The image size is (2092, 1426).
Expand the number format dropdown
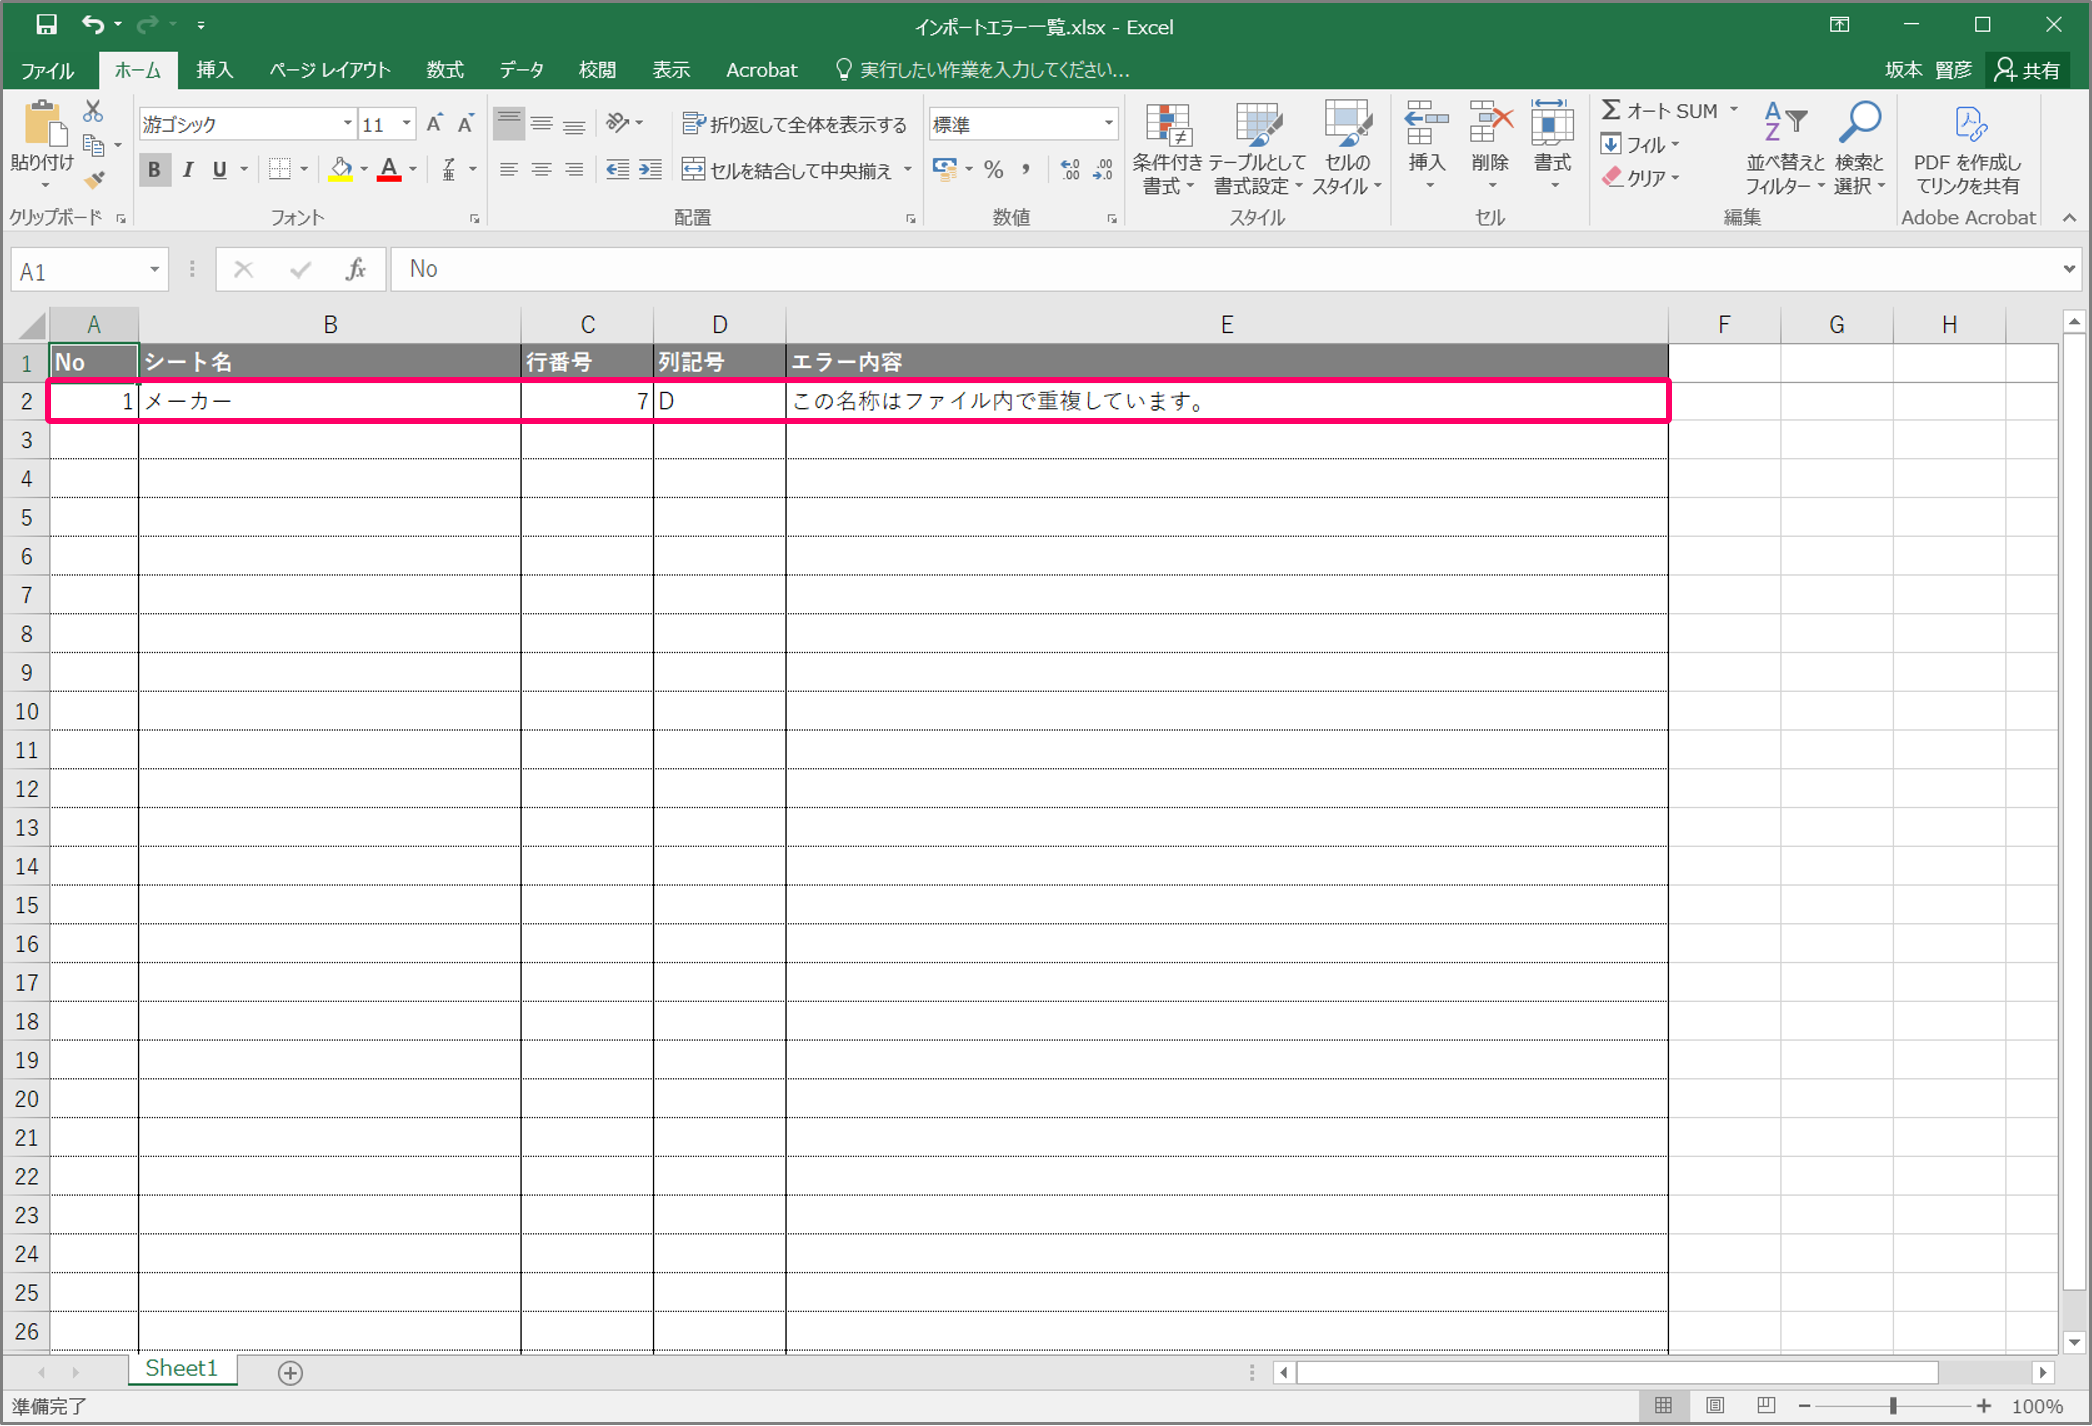point(1108,124)
